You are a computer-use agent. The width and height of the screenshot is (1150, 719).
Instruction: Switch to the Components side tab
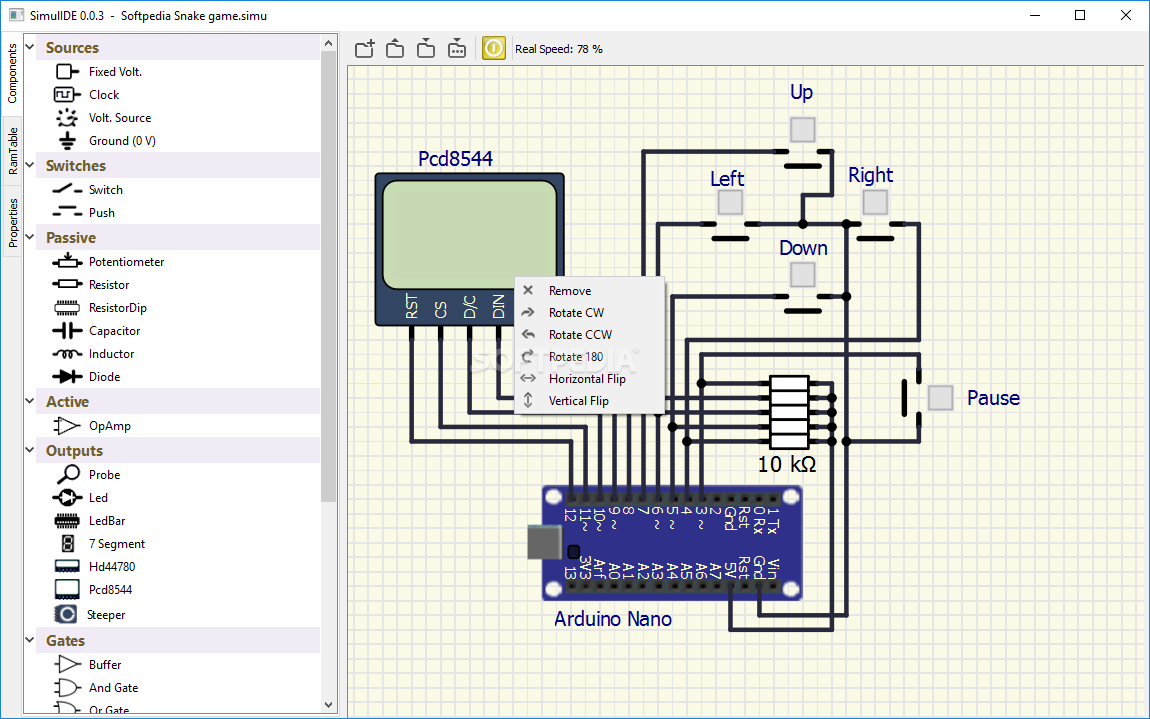pyautogui.click(x=12, y=73)
